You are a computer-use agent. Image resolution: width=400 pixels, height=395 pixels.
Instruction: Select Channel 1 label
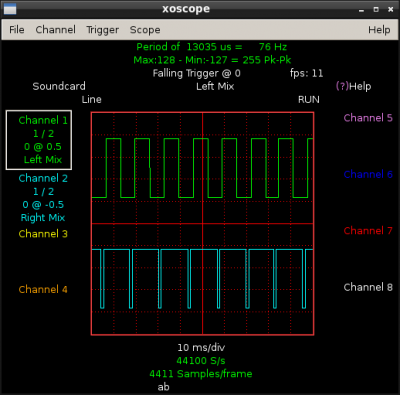point(43,120)
